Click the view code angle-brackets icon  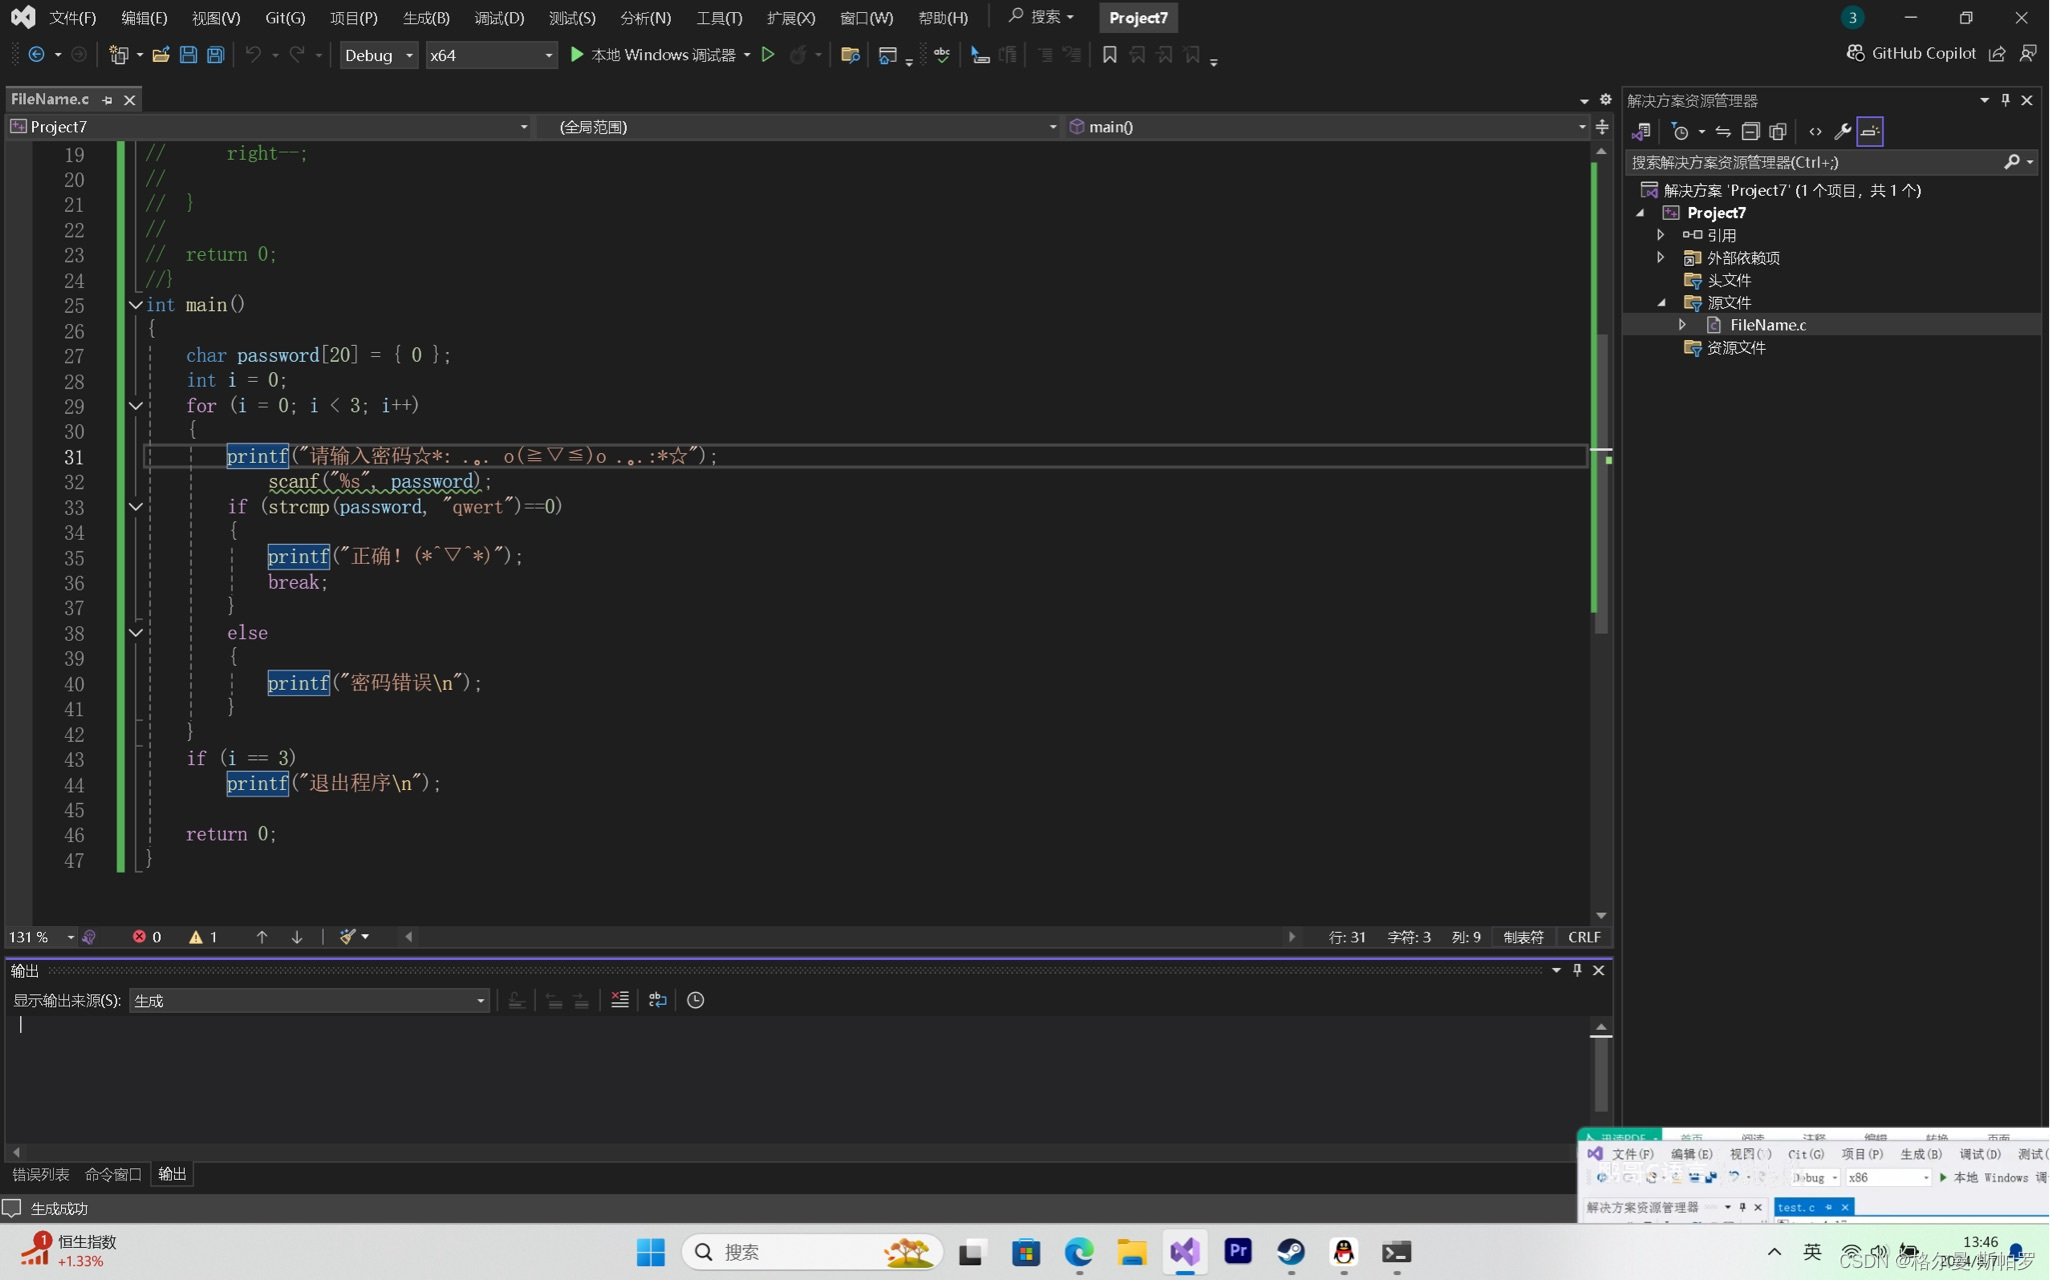click(x=1815, y=131)
